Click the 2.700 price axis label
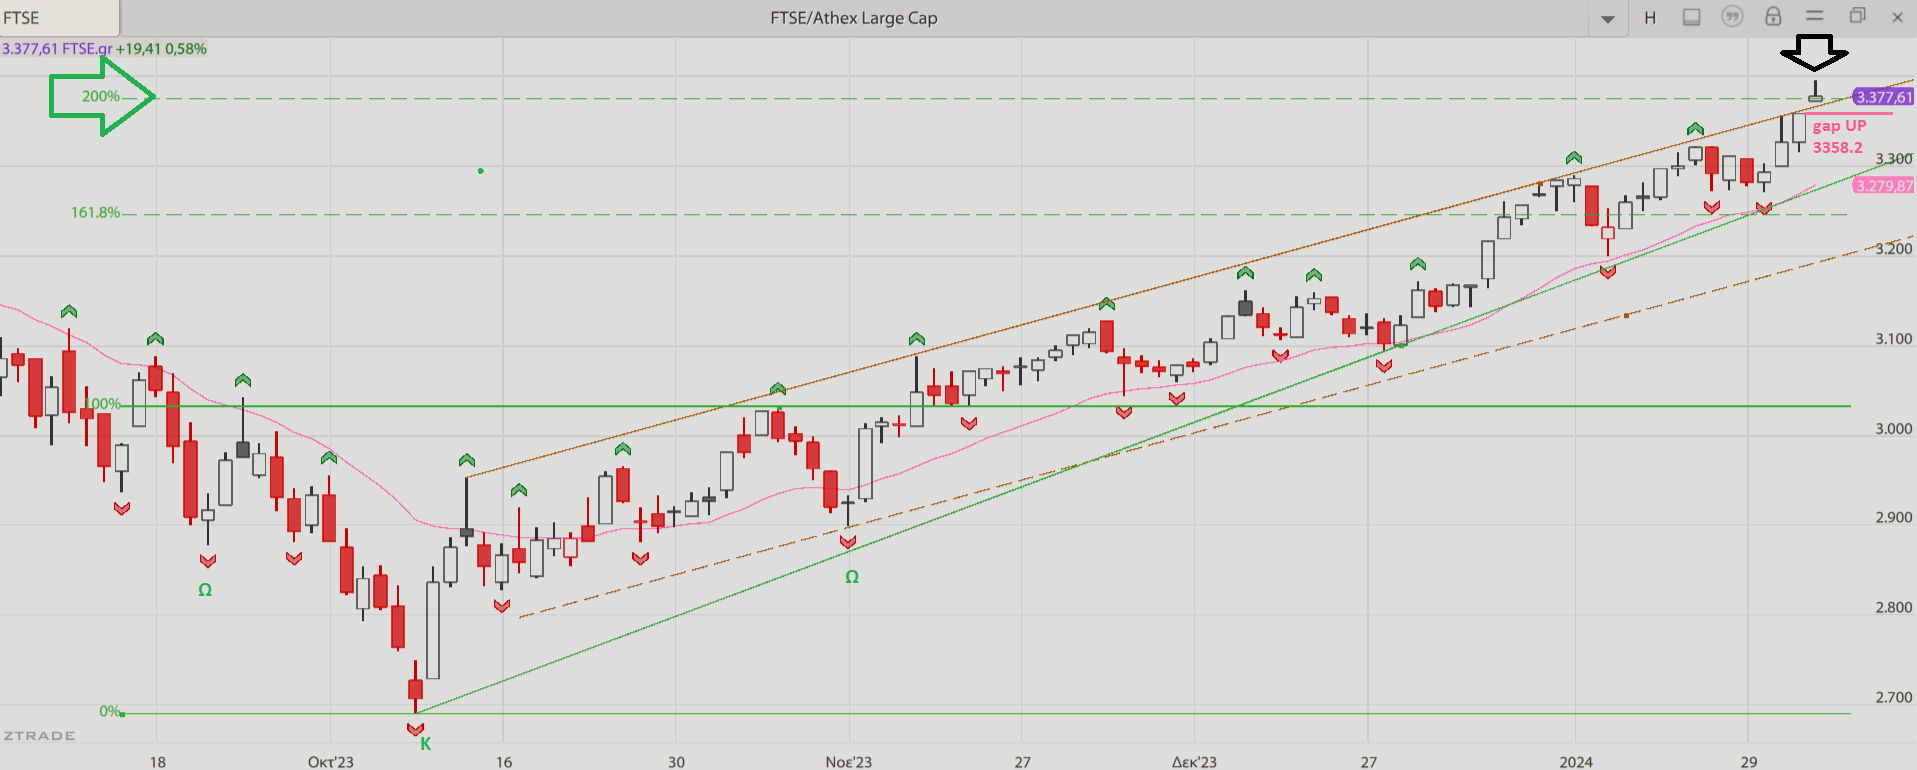This screenshot has height=770, width=1917. click(1893, 698)
